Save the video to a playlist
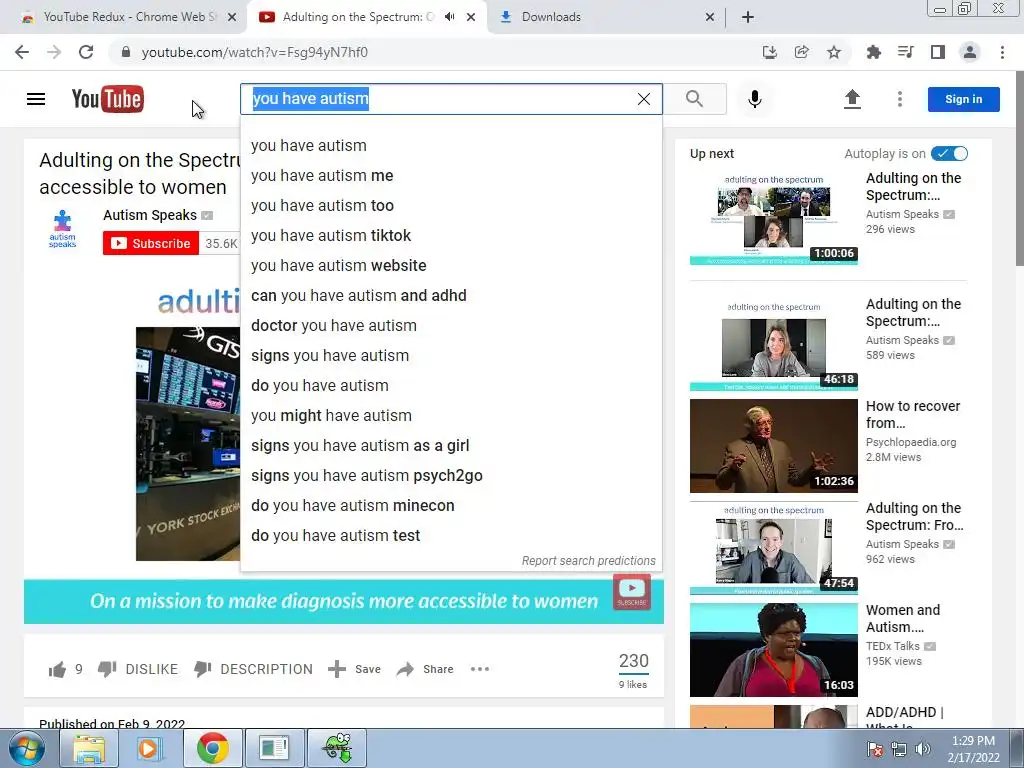This screenshot has height=768, width=1024. [355, 669]
